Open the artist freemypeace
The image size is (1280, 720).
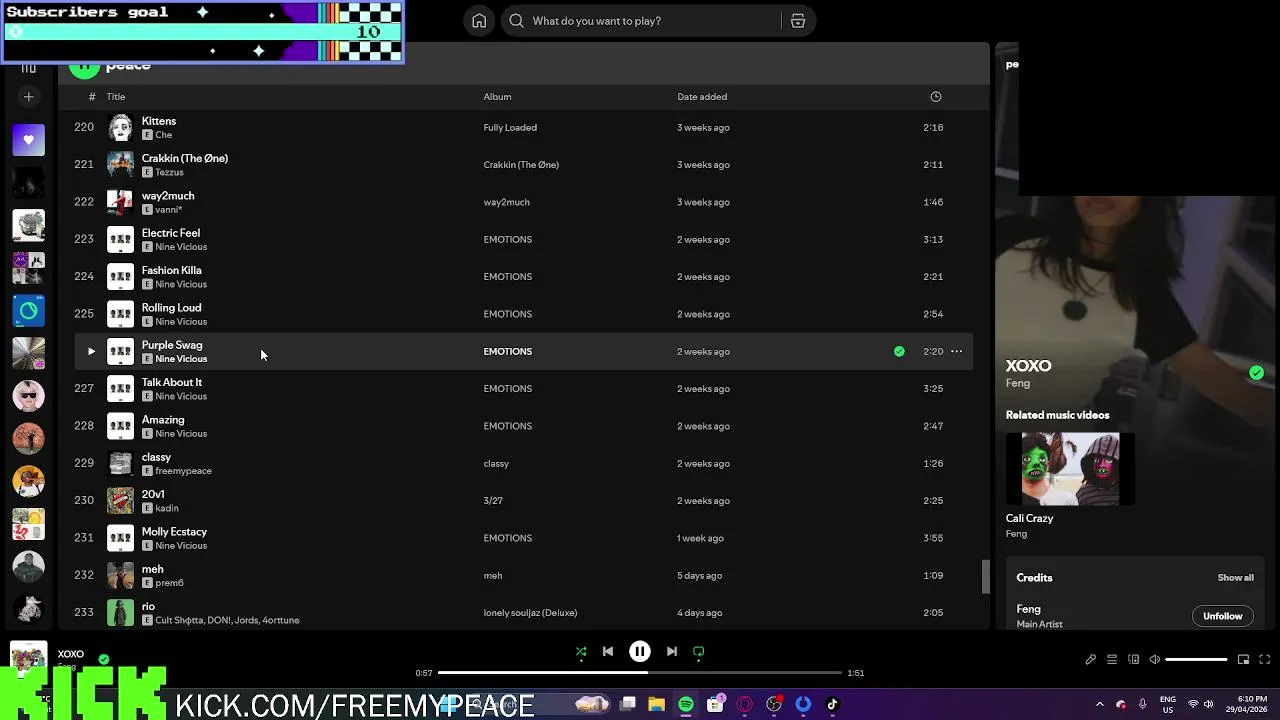[x=183, y=471]
